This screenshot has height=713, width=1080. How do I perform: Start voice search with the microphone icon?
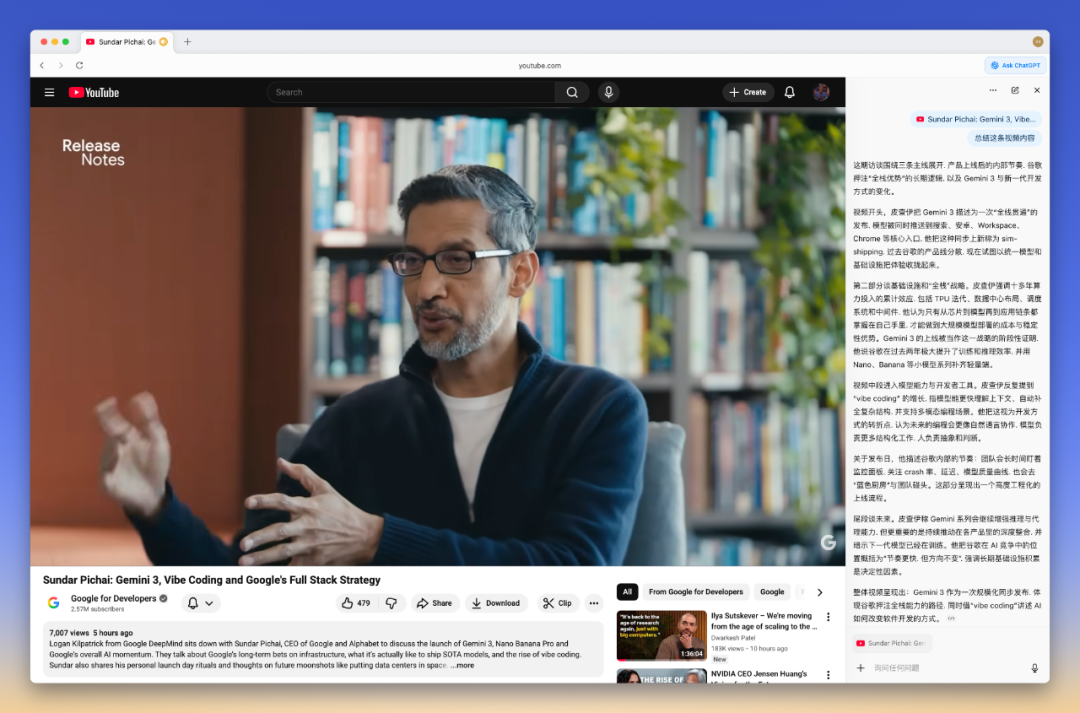[608, 92]
